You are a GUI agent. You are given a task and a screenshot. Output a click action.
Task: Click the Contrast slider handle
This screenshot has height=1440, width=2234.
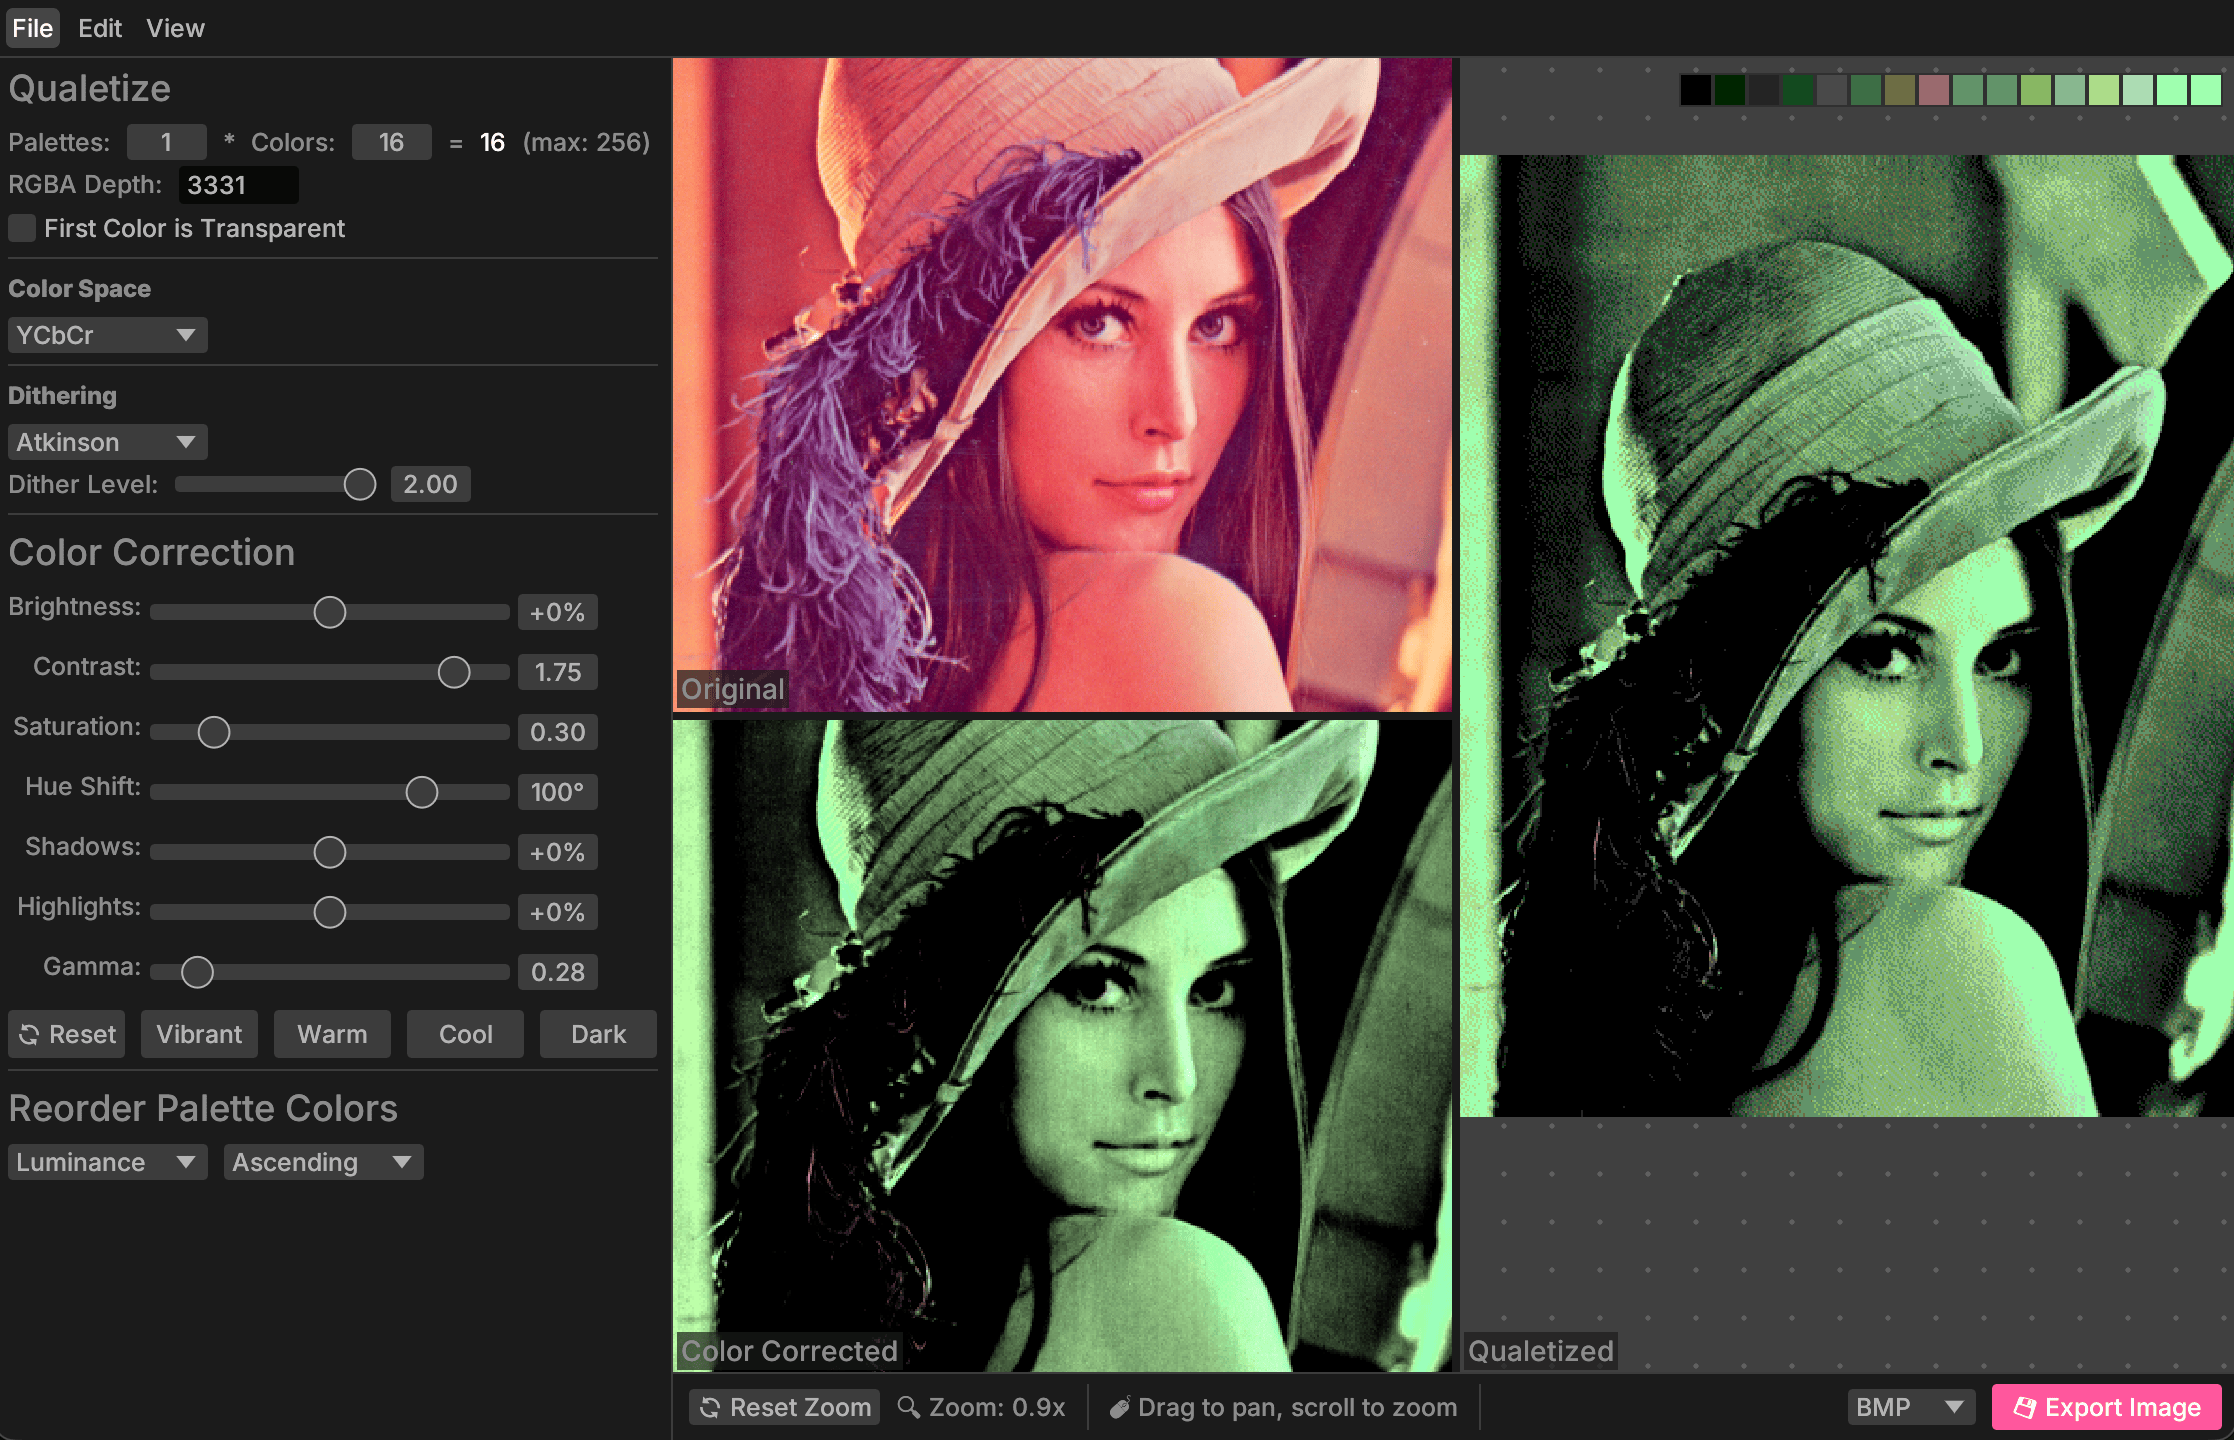click(x=454, y=672)
